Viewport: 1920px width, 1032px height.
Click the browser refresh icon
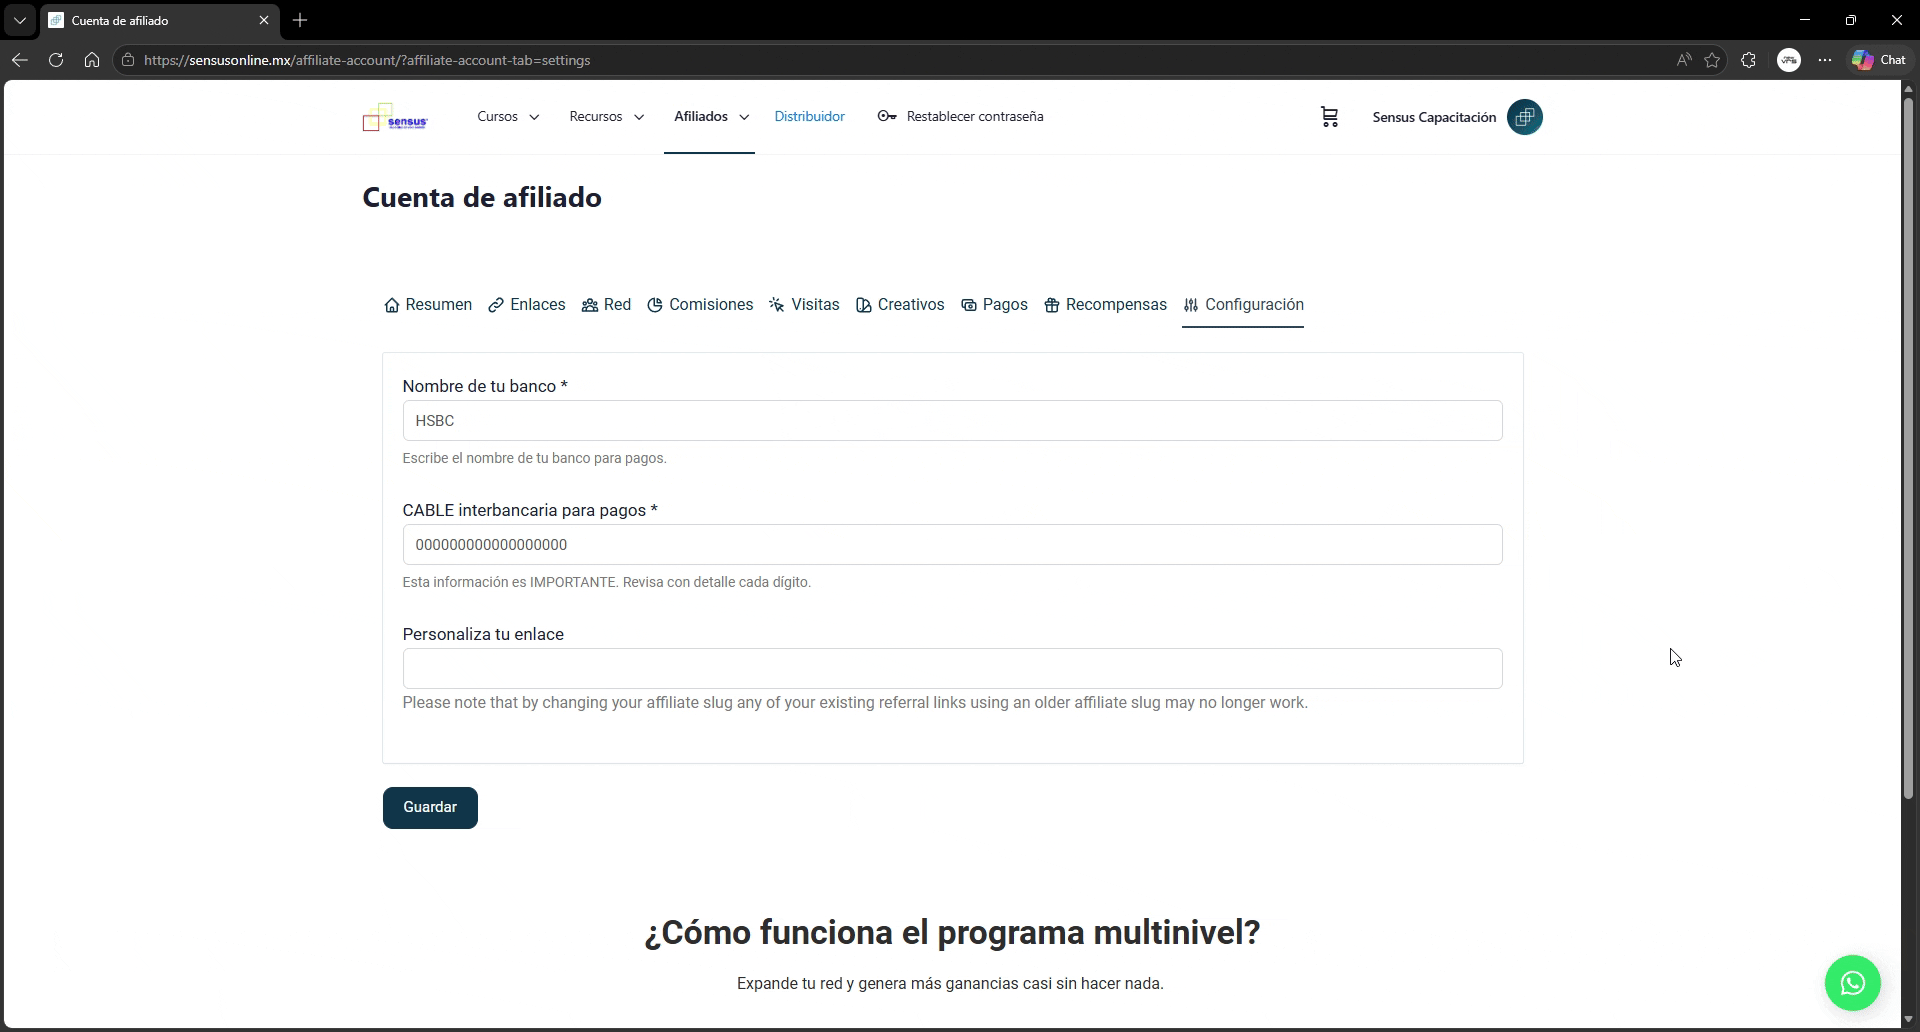pos(56,60)
